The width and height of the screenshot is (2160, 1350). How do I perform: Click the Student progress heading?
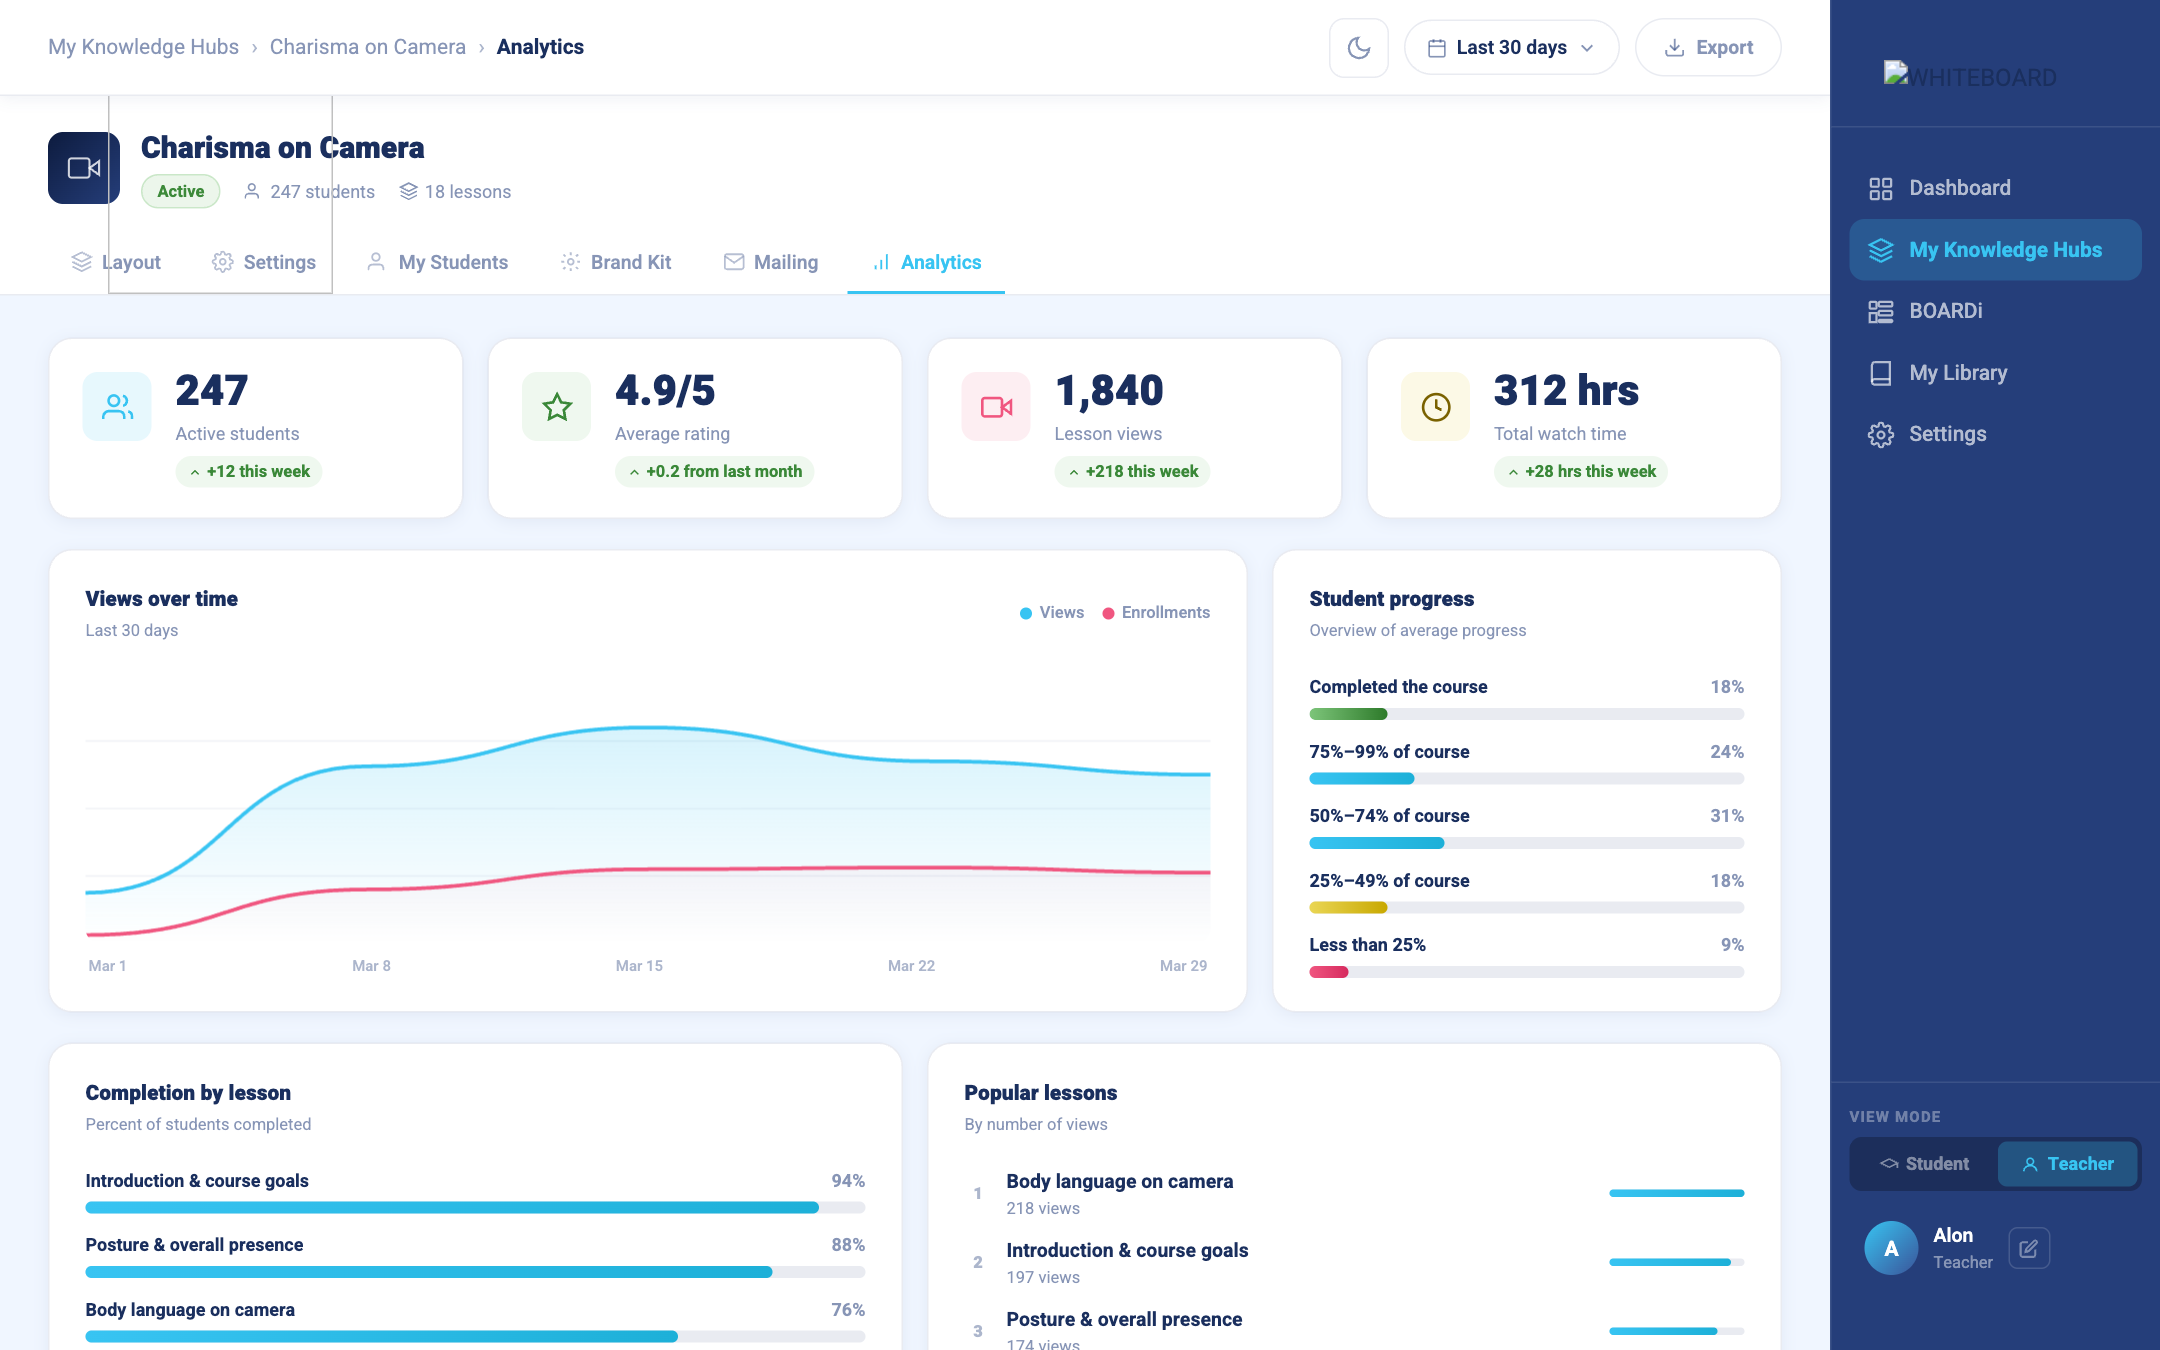[1392, 599]
